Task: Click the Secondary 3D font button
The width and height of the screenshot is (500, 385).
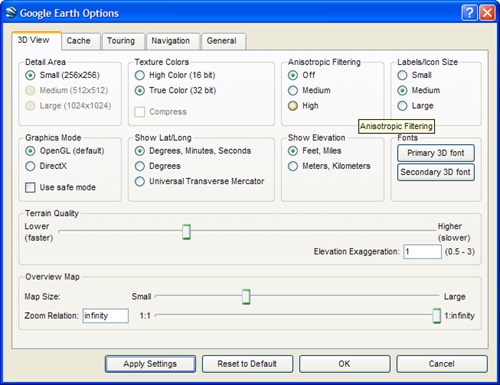Action: click(436, 172)
